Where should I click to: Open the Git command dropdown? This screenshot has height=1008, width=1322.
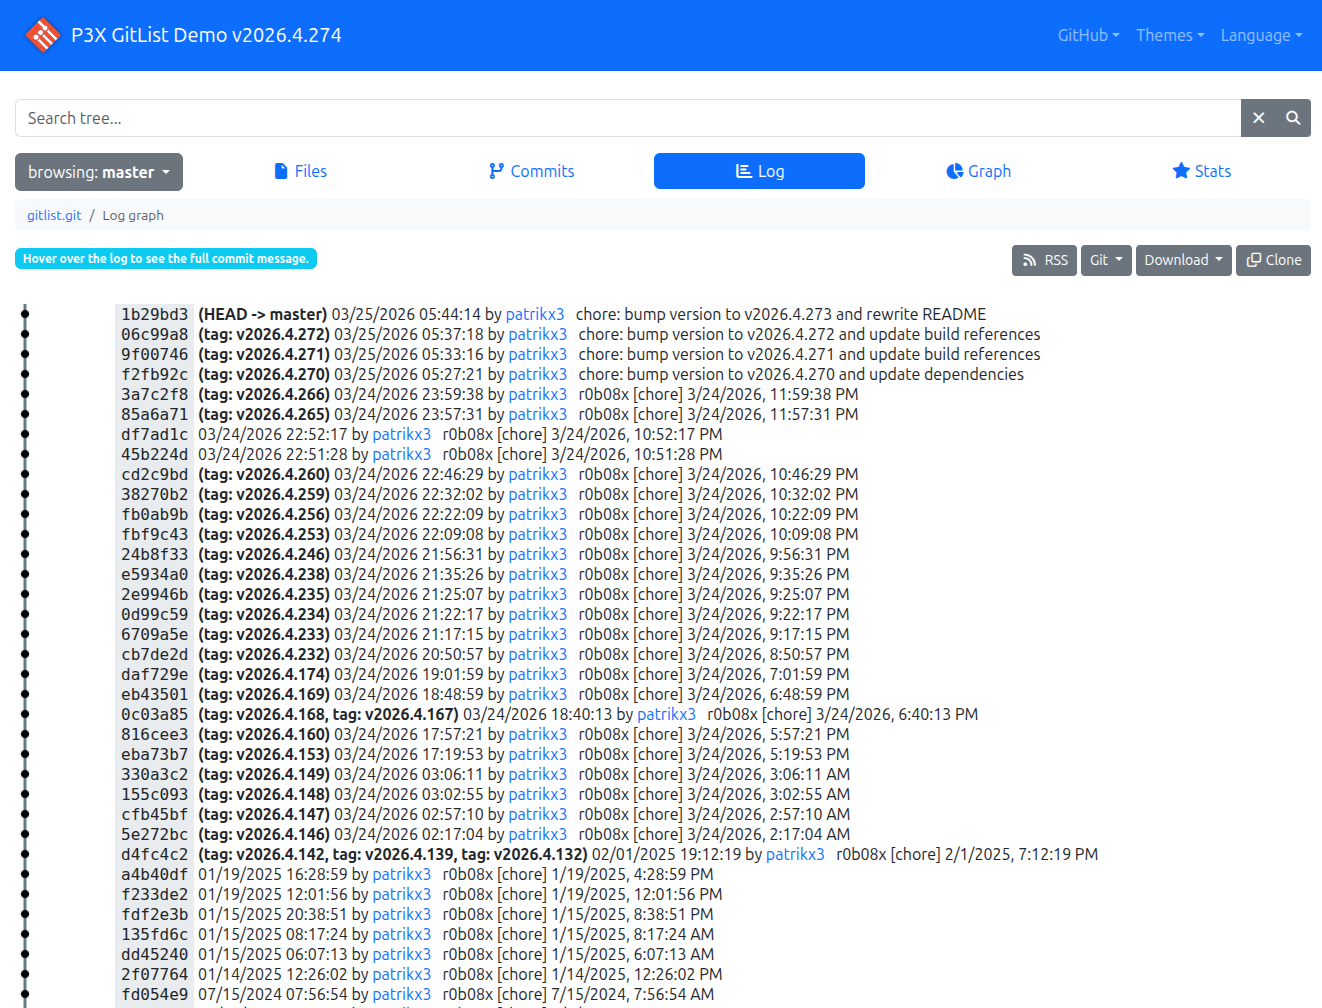(x=1106, y=260)
